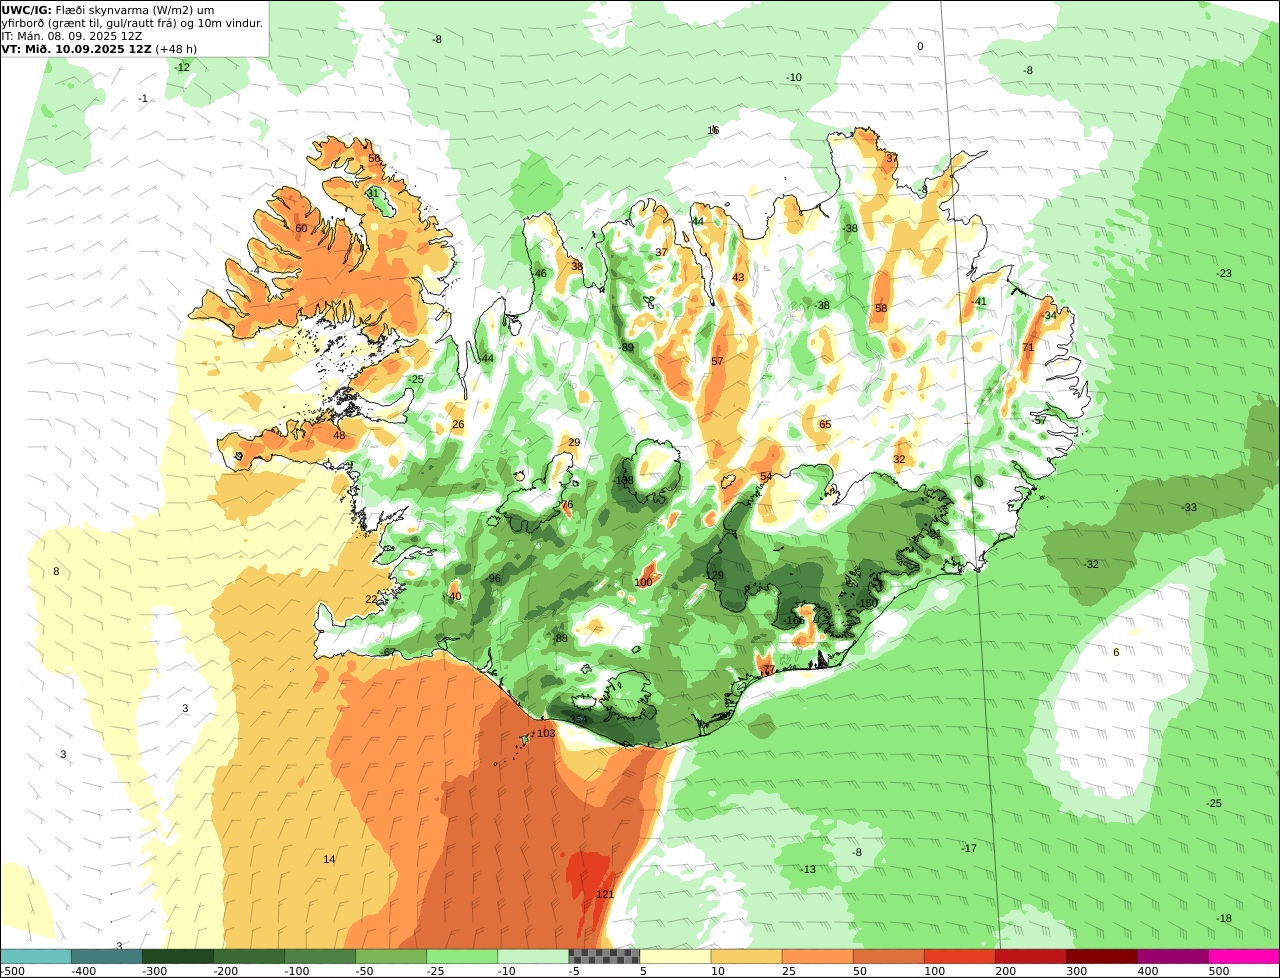The height and width of the screenshot is (978, 1280).
Task: Select the map value 6 in the white ocean patch
Action: point(1116,652)
